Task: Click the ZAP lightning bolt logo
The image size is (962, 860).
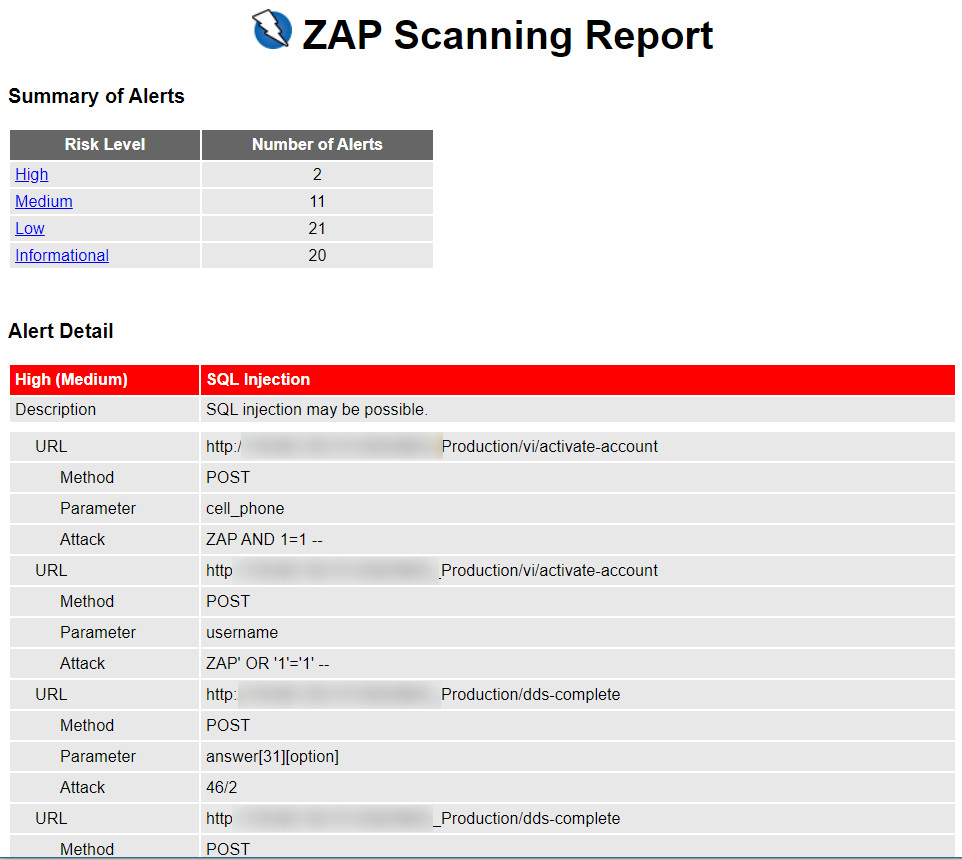Action: click(x=272, y=29)
